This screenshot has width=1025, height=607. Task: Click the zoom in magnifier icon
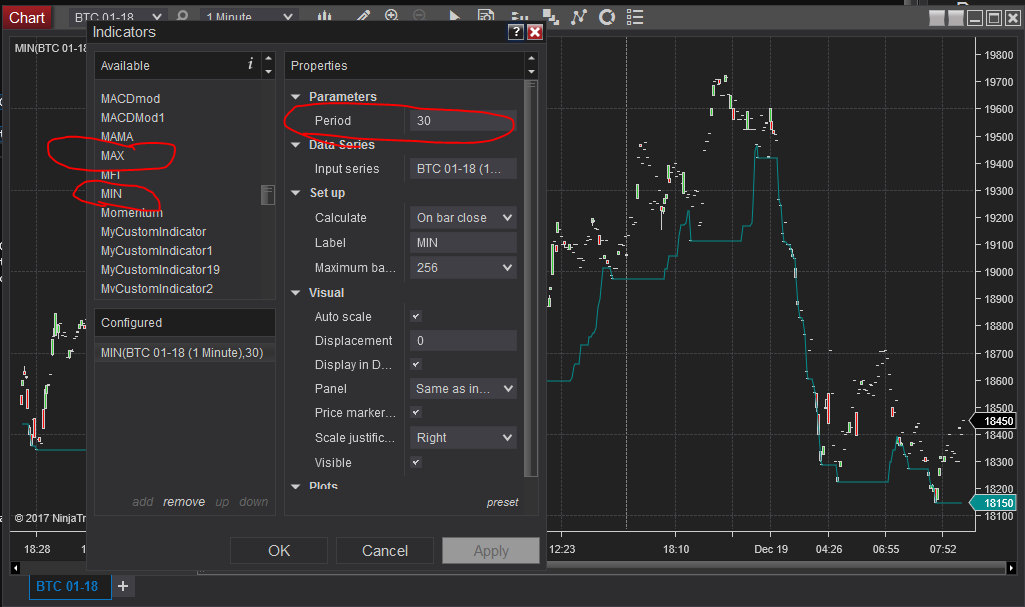[392, 17]
